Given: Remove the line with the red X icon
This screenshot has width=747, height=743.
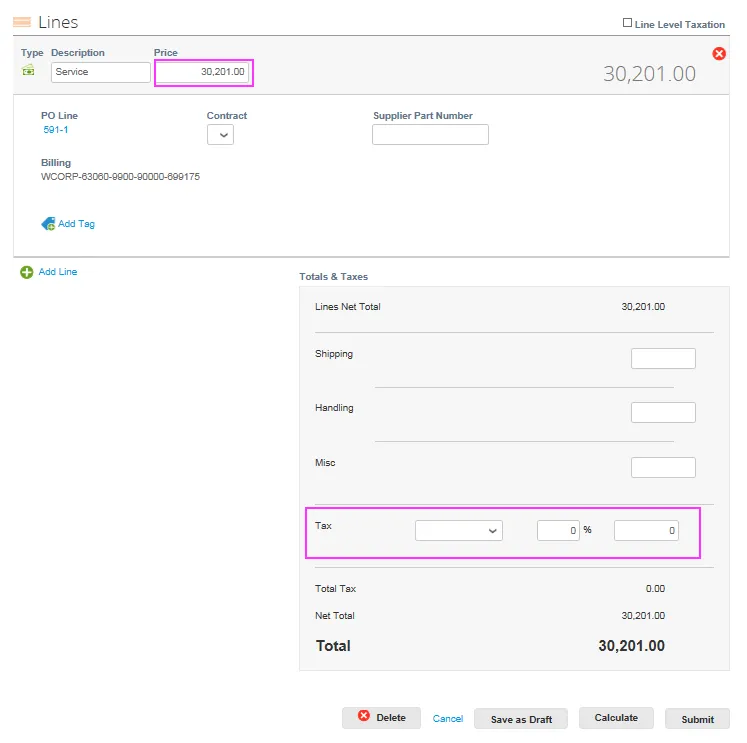Looking at the screenshot, I should tap(718, 54).
